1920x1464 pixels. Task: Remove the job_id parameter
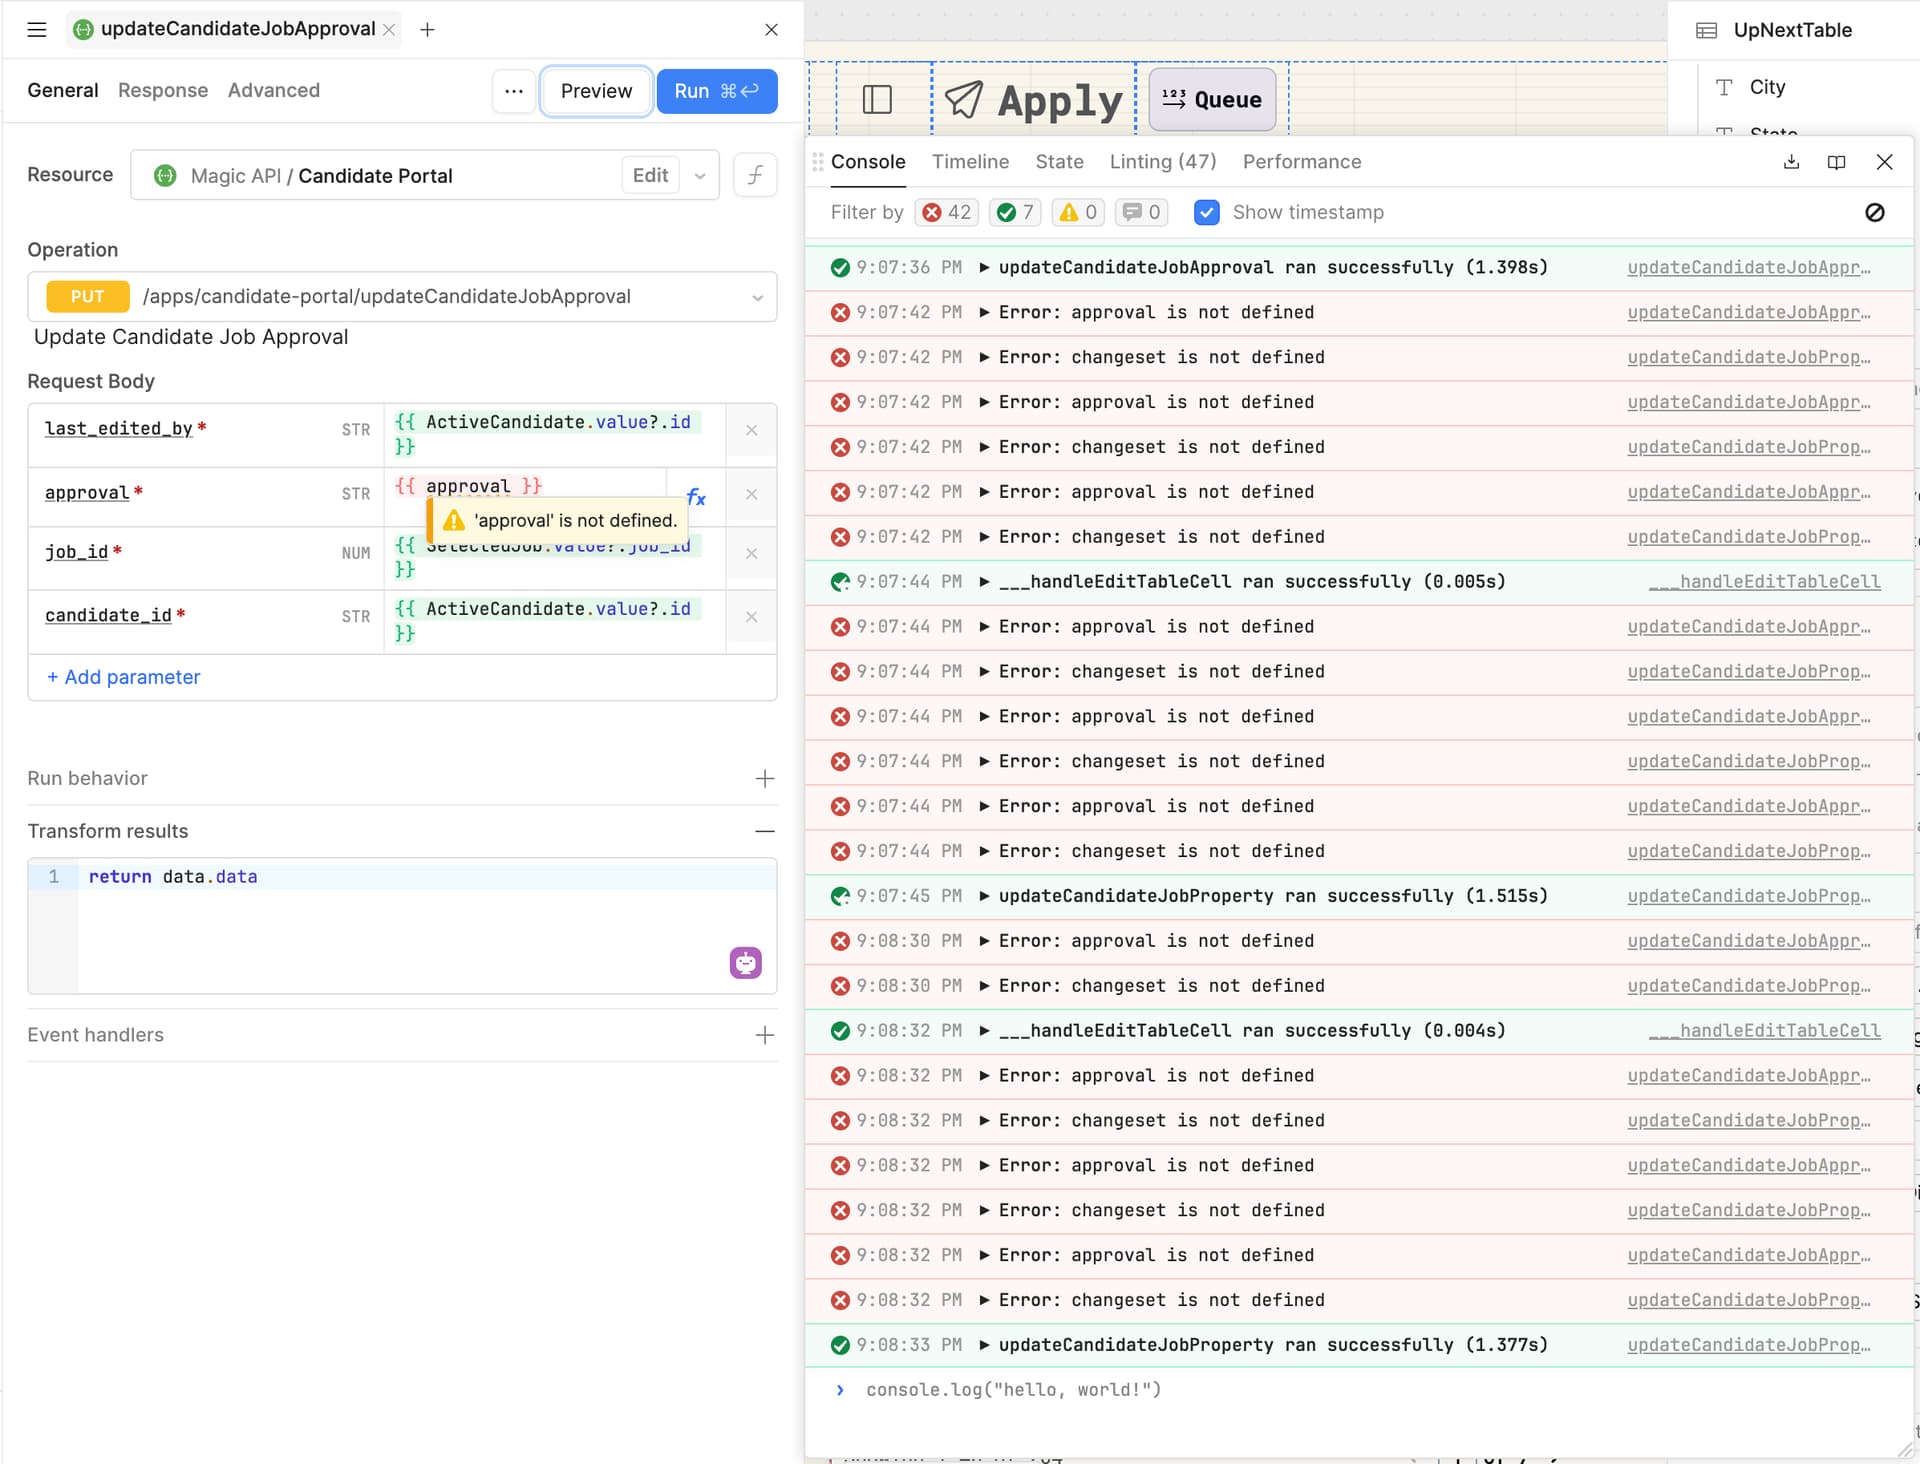[751, 553]
